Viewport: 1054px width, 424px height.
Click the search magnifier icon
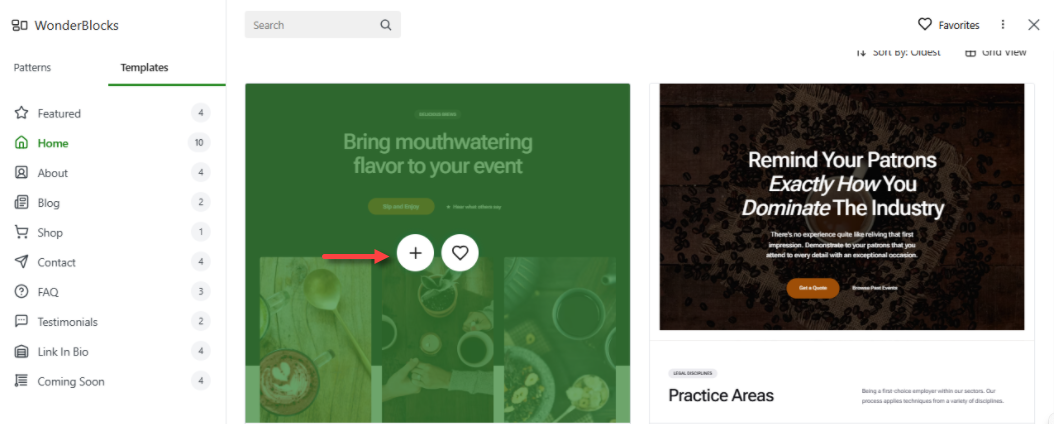[x=386, y=25]
